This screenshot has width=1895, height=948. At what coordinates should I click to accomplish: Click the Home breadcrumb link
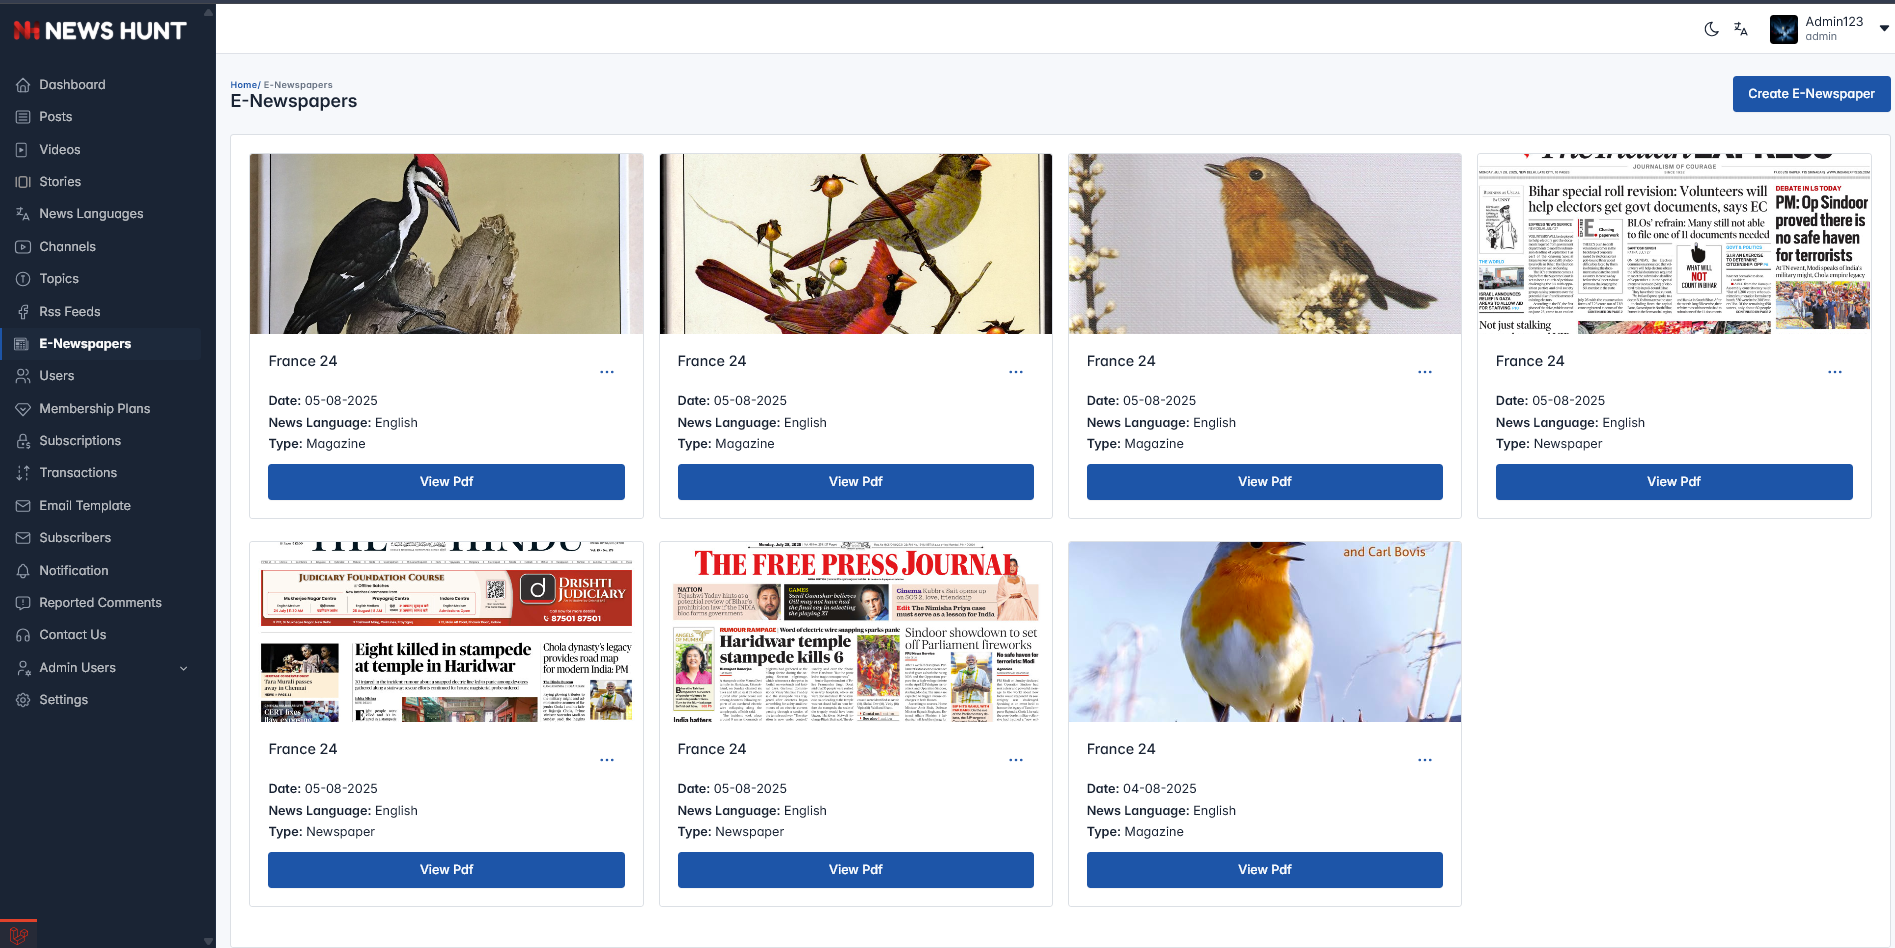(244, 85)
